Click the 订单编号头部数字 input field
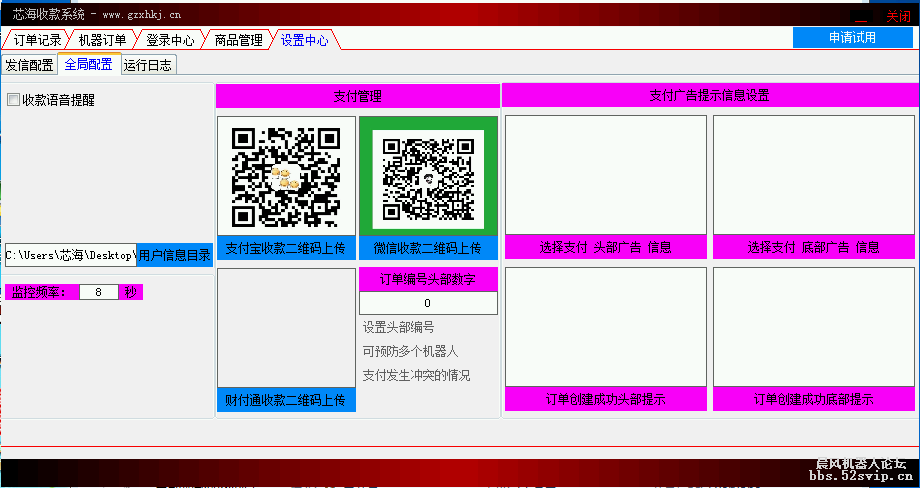This screenshot has height=488, width=920. pos(428,303)
